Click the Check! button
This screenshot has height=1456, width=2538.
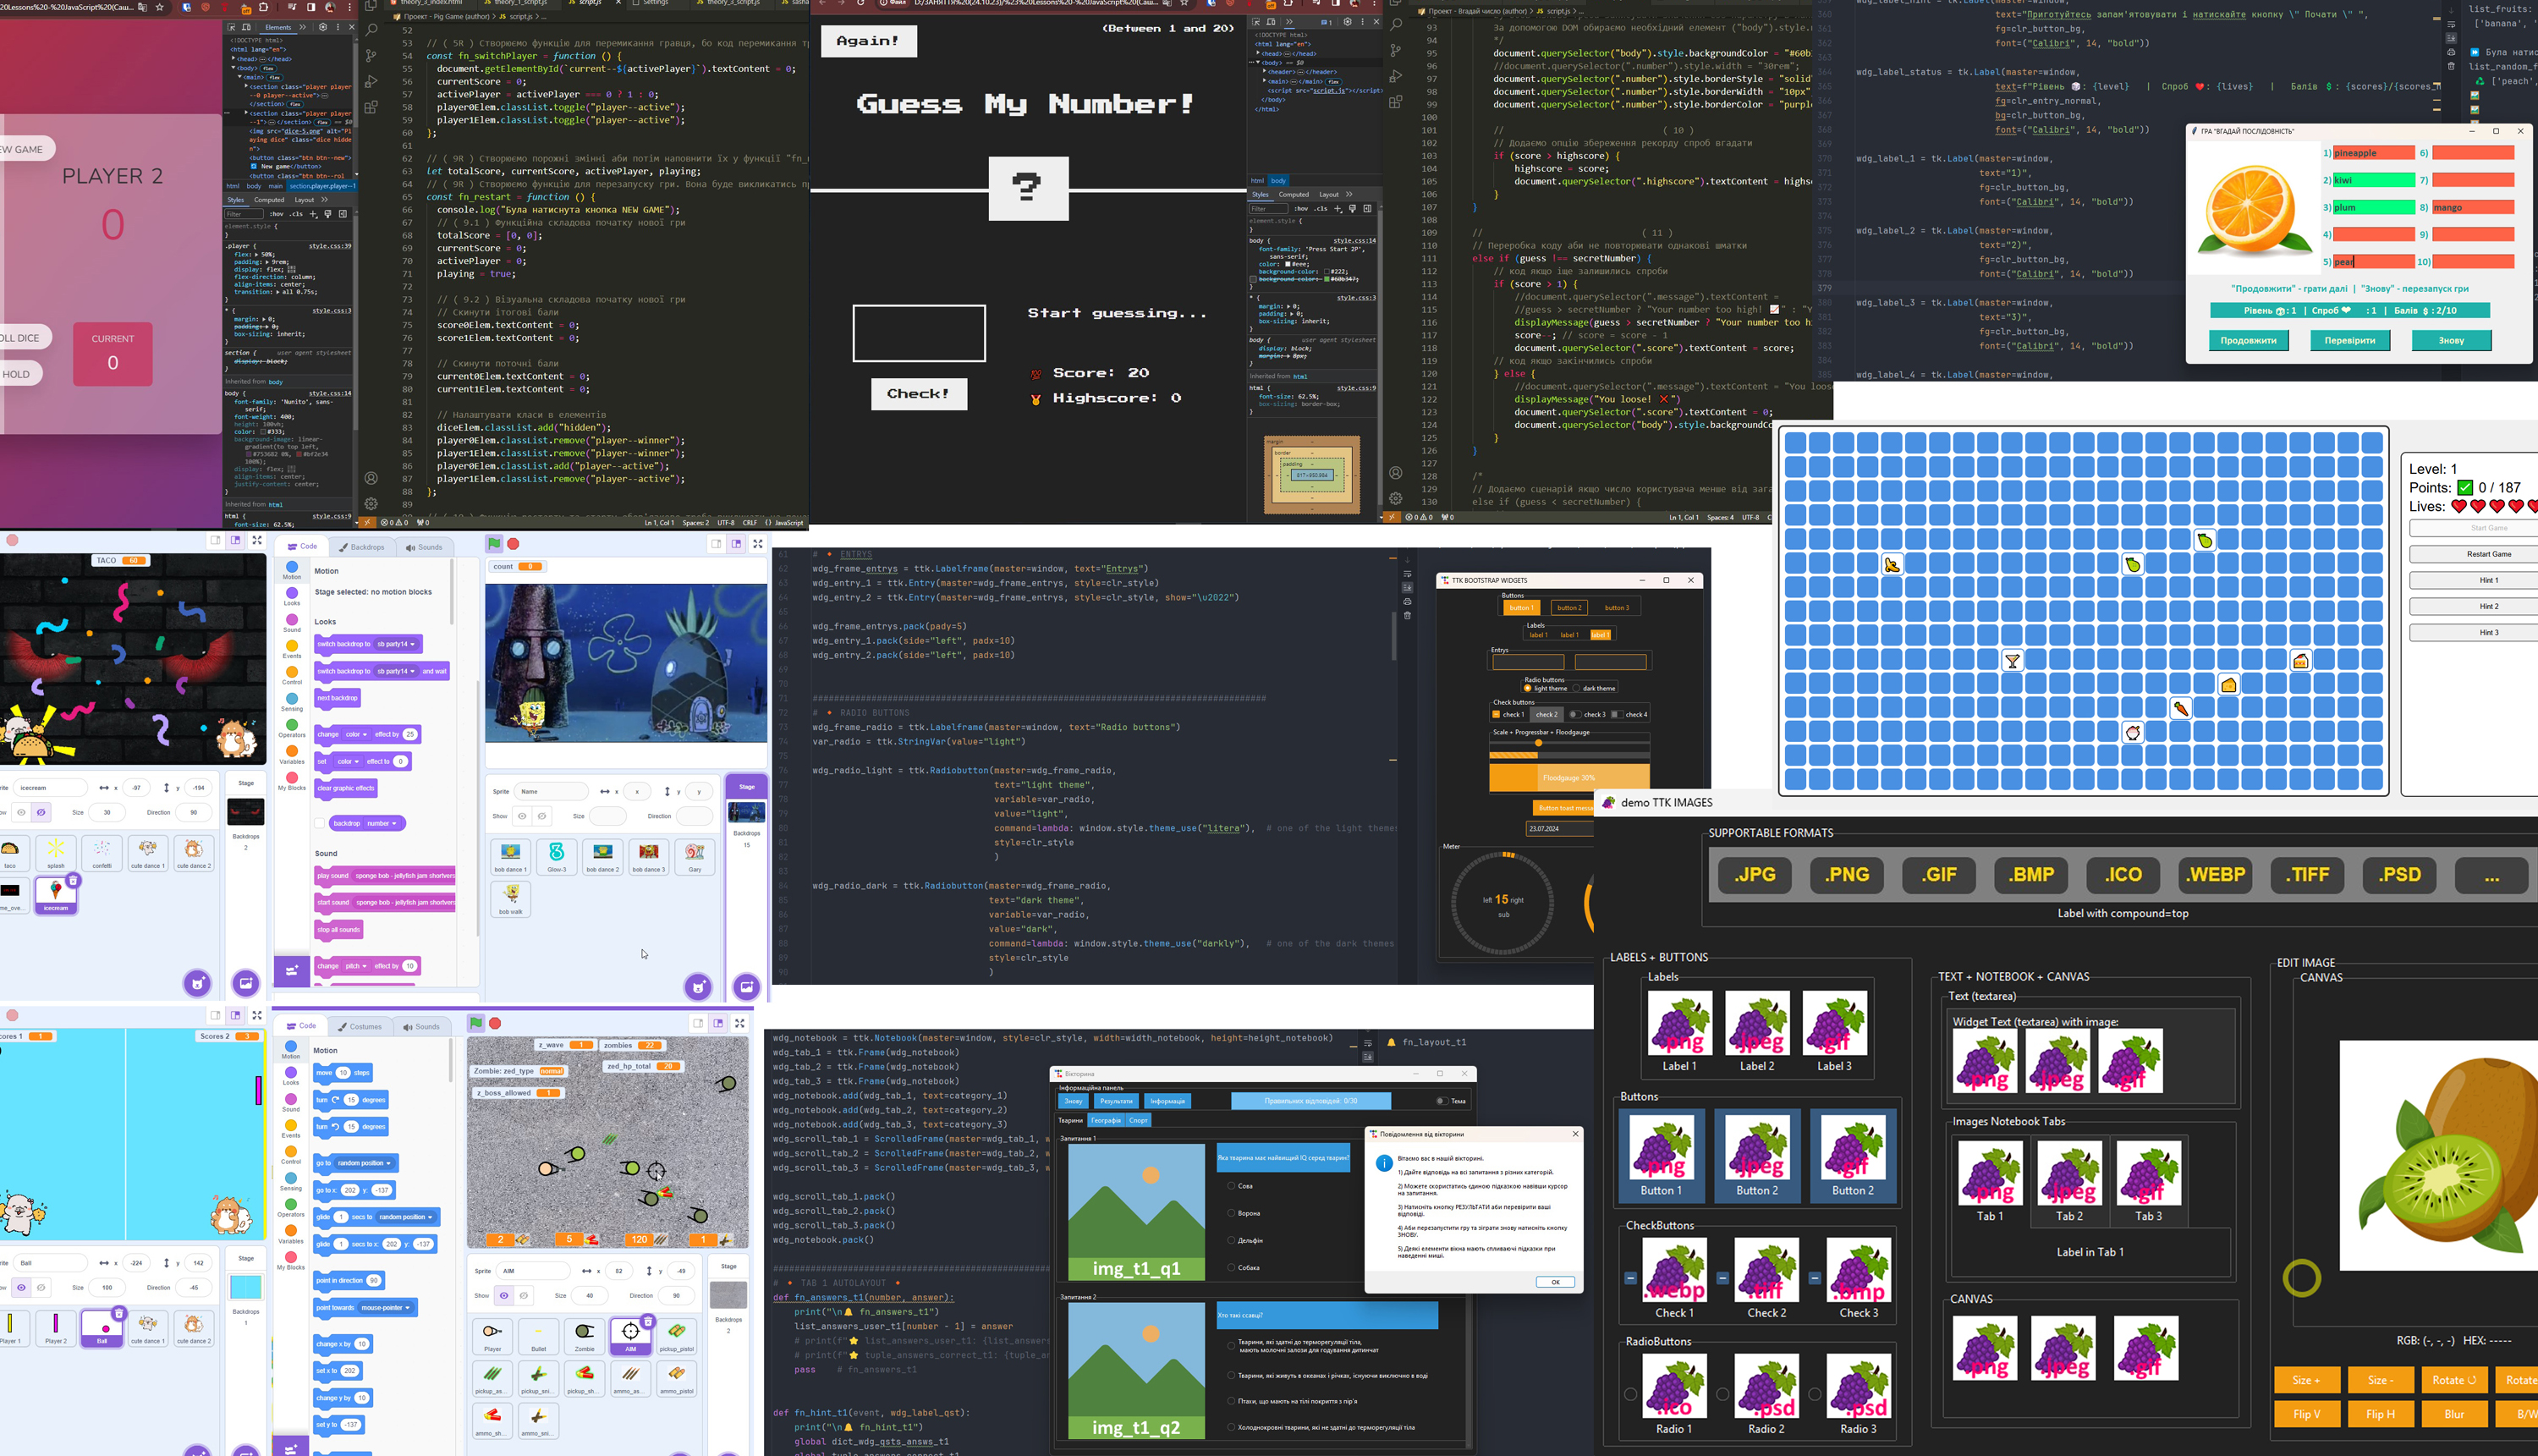pos(918,394)
